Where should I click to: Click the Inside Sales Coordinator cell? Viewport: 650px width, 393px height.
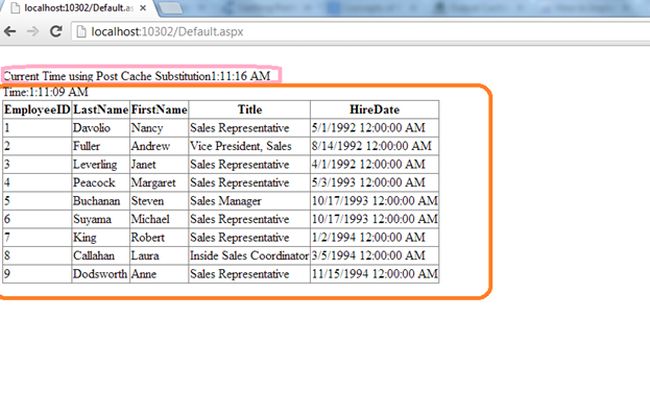(x=250, y=255)
